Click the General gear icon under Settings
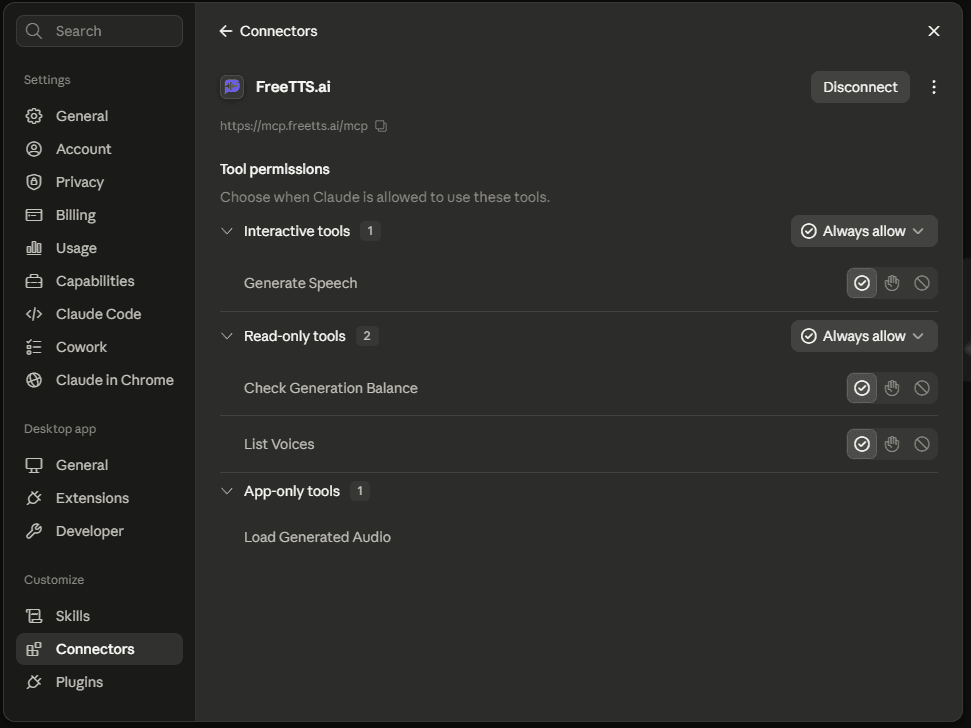 [x=34, y=116]
